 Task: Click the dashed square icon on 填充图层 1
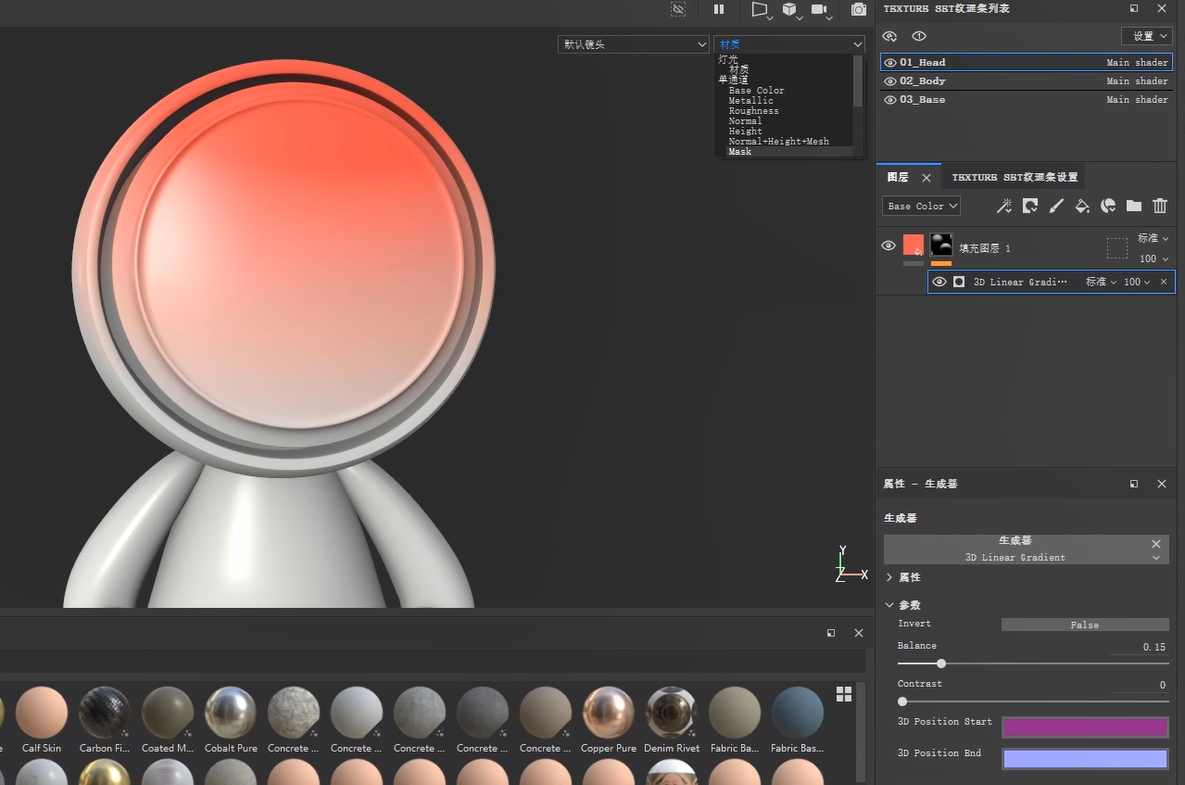[1117, 248]
